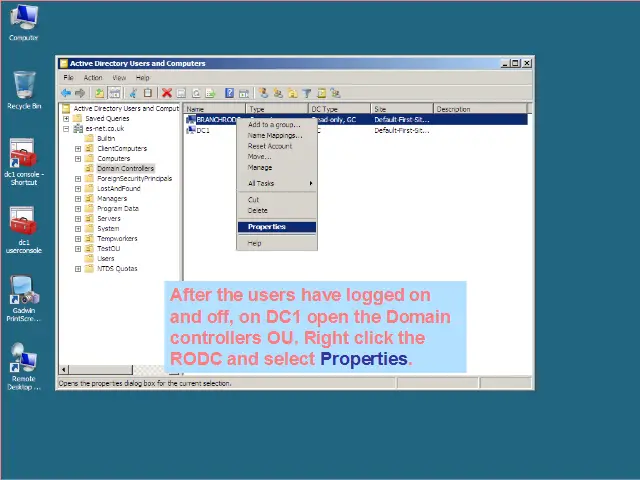Image resolution: width=640 pixels, height=480 pixels.
Task: Select the DC1 computer entry
Action: tap(203, 130)
